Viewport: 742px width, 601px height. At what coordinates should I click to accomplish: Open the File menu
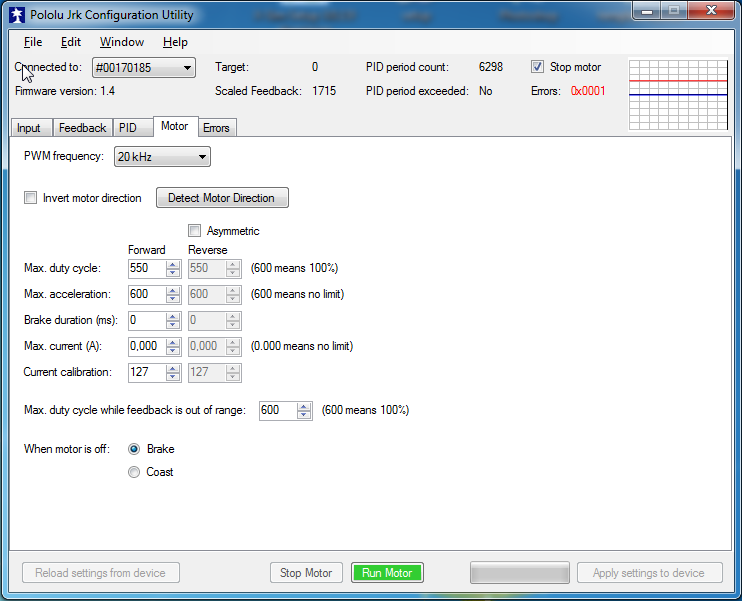33,42
